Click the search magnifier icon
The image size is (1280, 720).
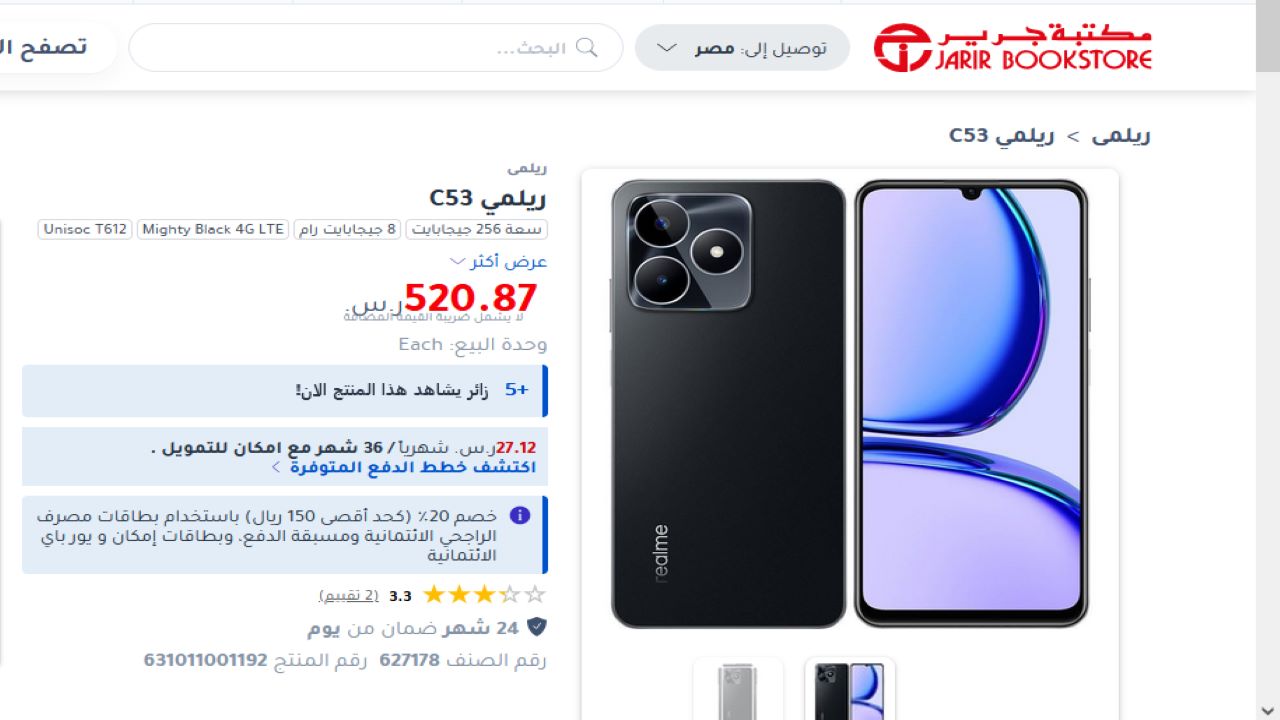(587, 47)
